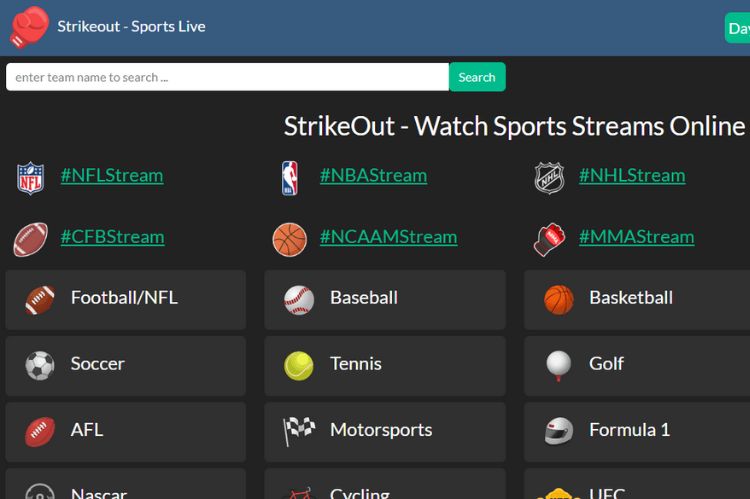Viewport: 750px width, 499px height.
Task: Click the tennis ball icon
Action: 299,366
